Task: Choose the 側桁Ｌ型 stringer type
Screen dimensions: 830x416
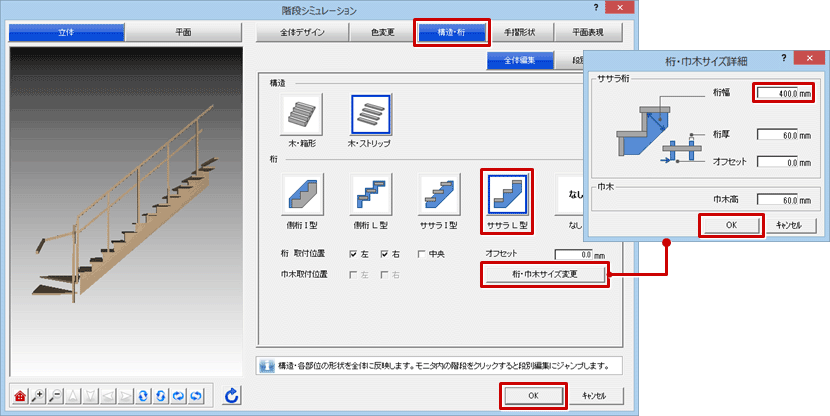Action: tap(370, 193)
